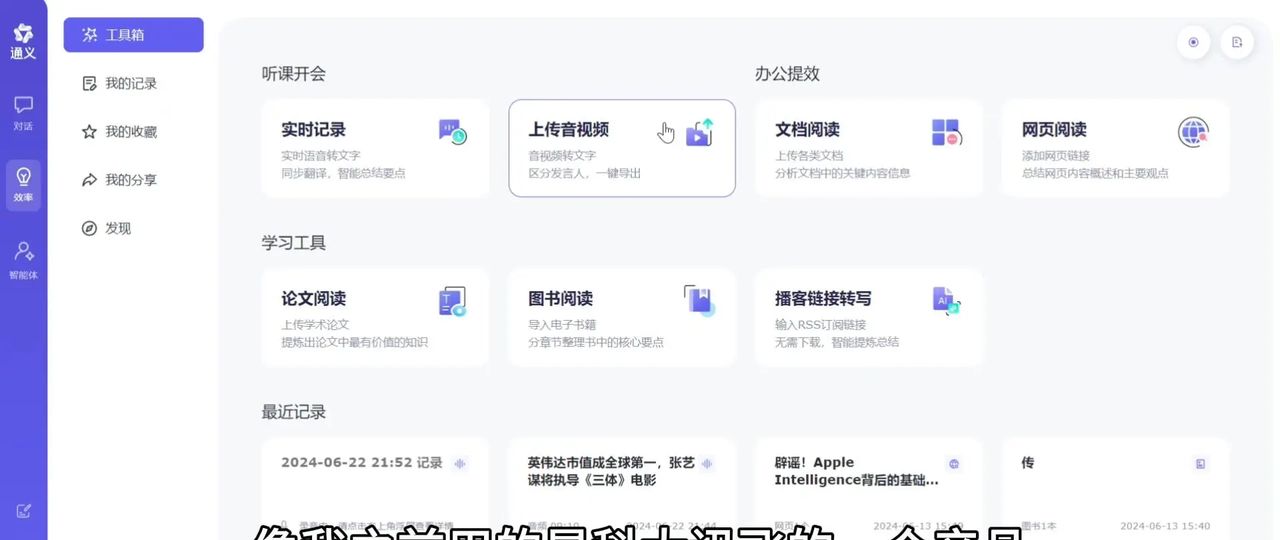Select the 效率 lightbulb sidebar icon

coord(23,185)
